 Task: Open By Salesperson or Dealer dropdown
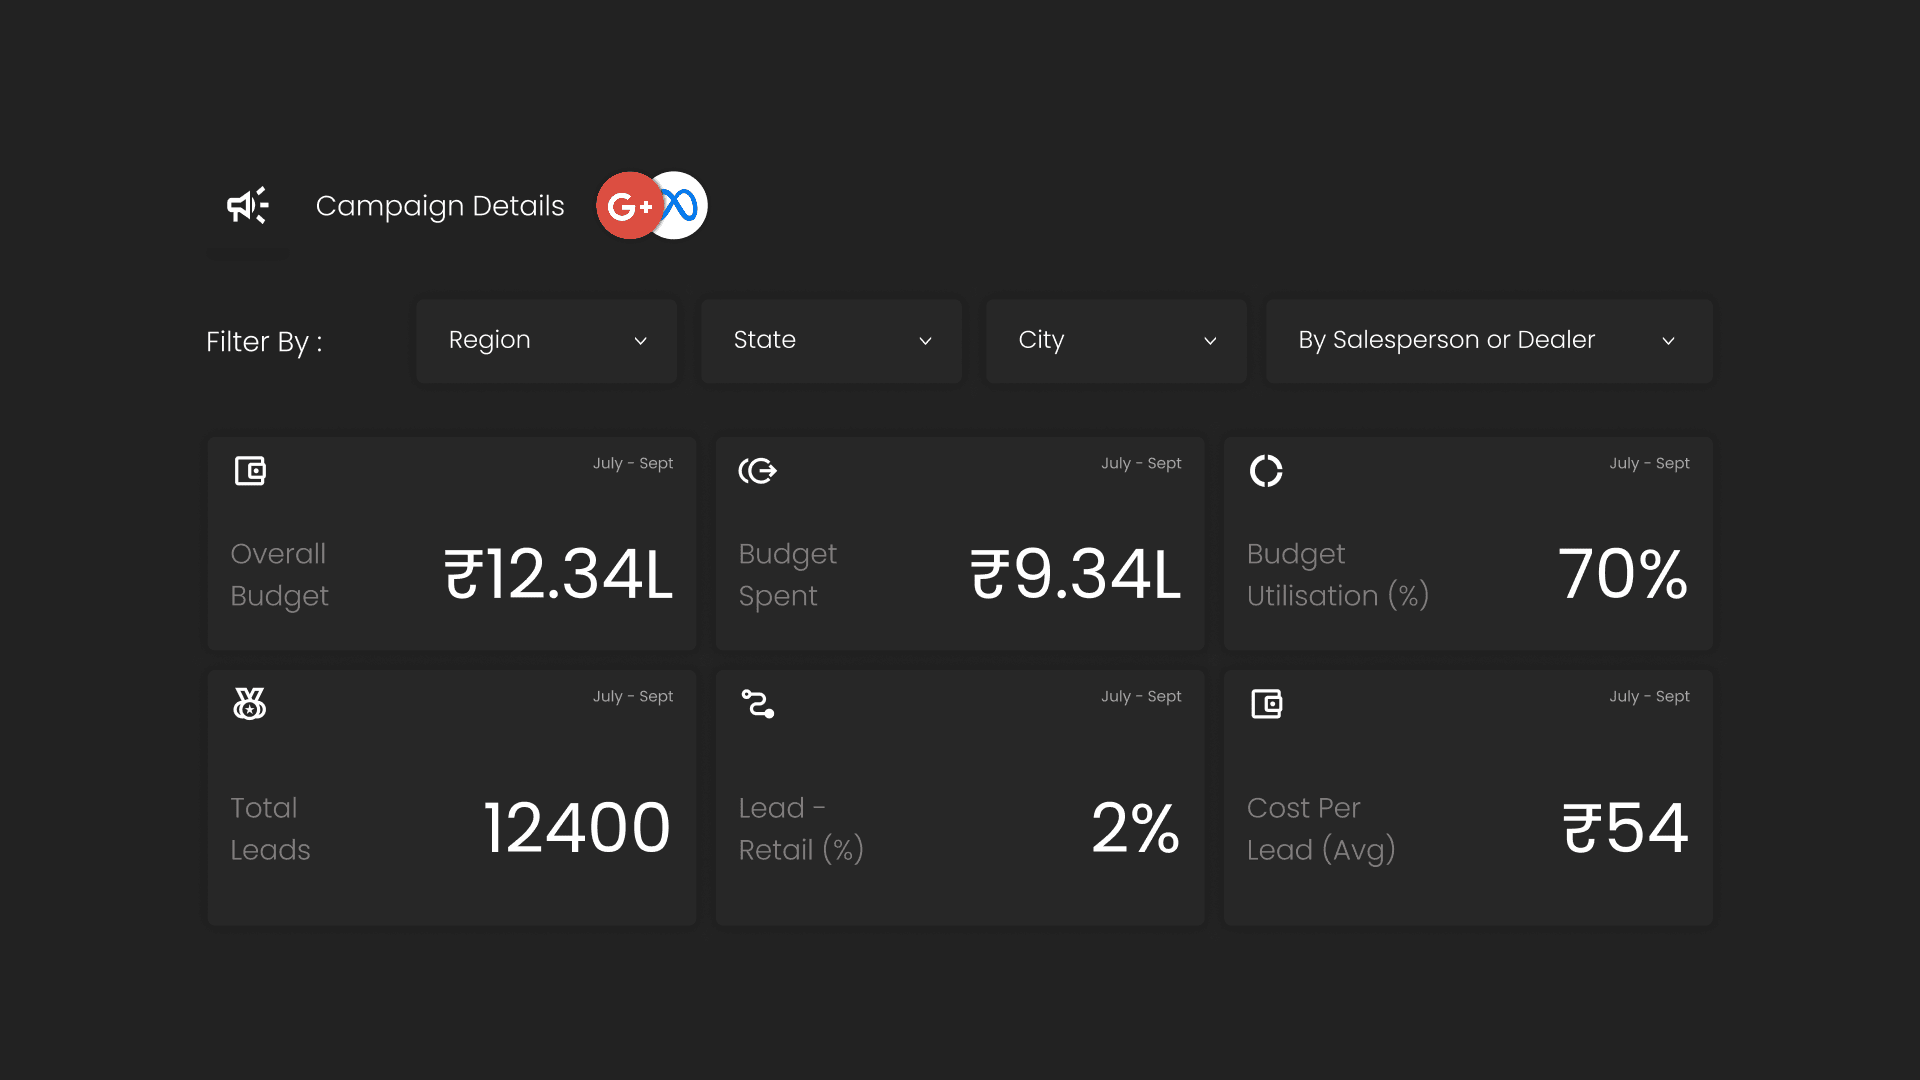pos(1488,340)
